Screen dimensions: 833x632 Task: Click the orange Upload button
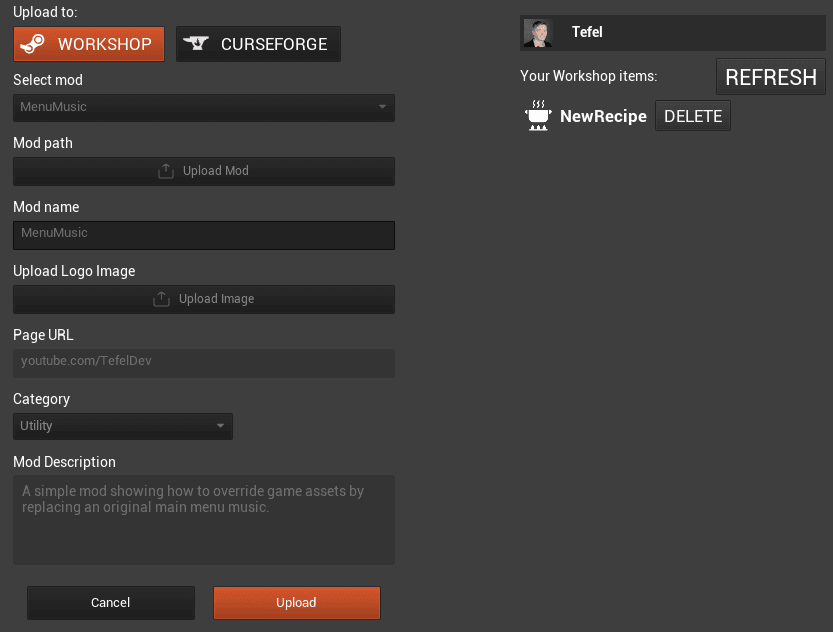pos(296,603)
